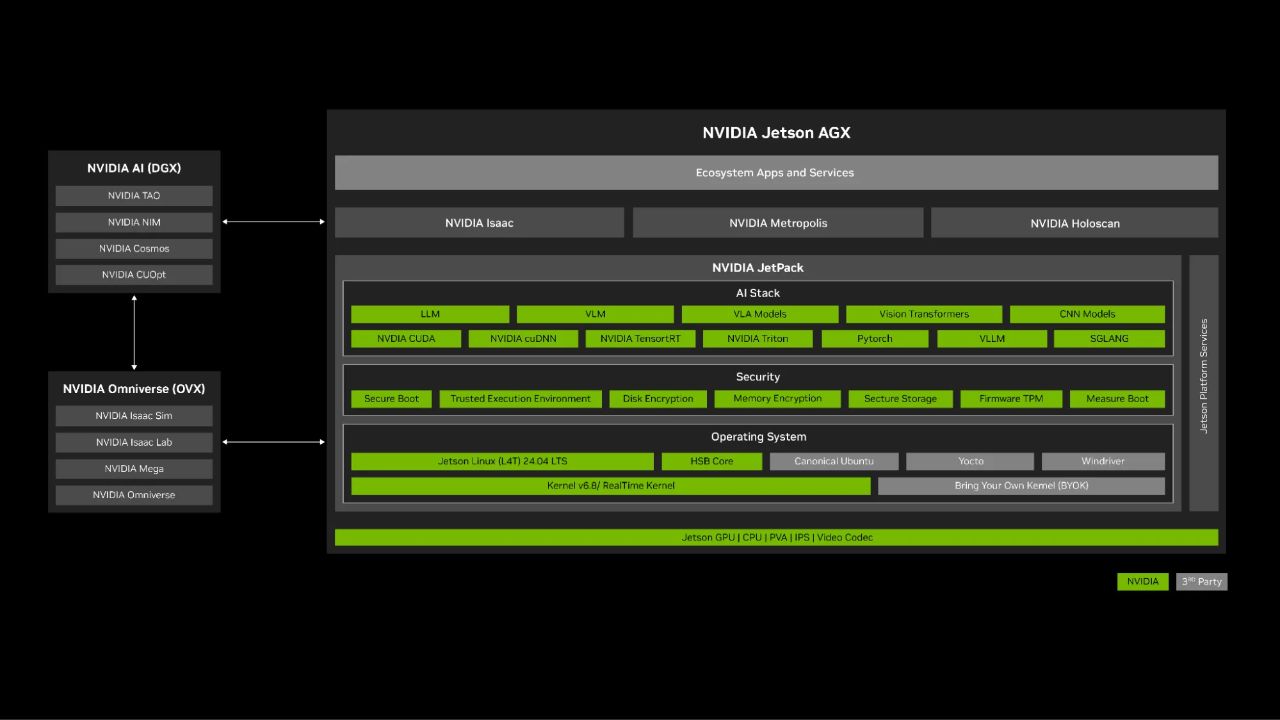Select the Canonical Ubuntu gray box
The image size is (1280, 720).
834,462
